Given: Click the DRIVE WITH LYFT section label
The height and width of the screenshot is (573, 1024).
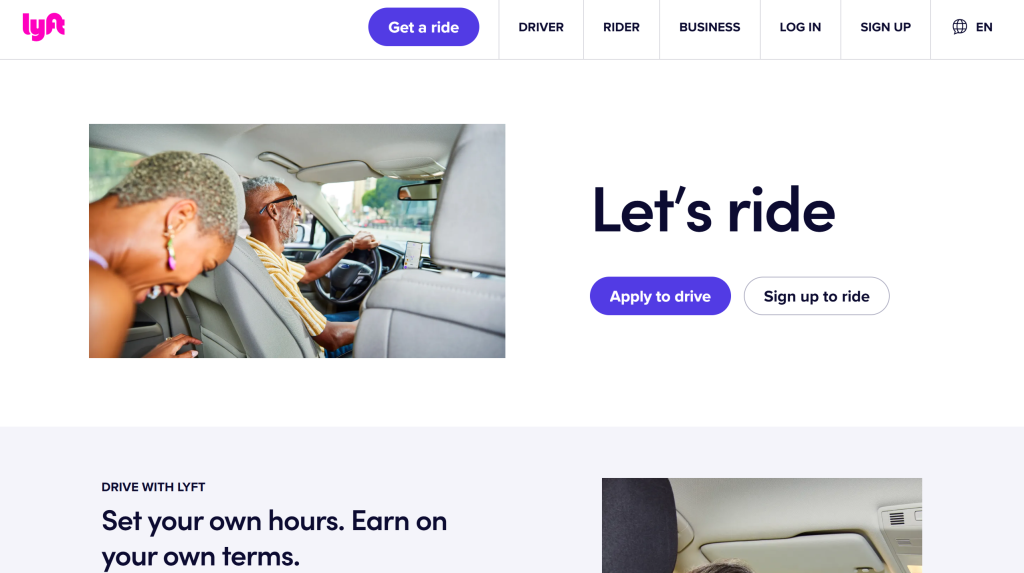Looking at the screenshot, I should tap(153, 487).
